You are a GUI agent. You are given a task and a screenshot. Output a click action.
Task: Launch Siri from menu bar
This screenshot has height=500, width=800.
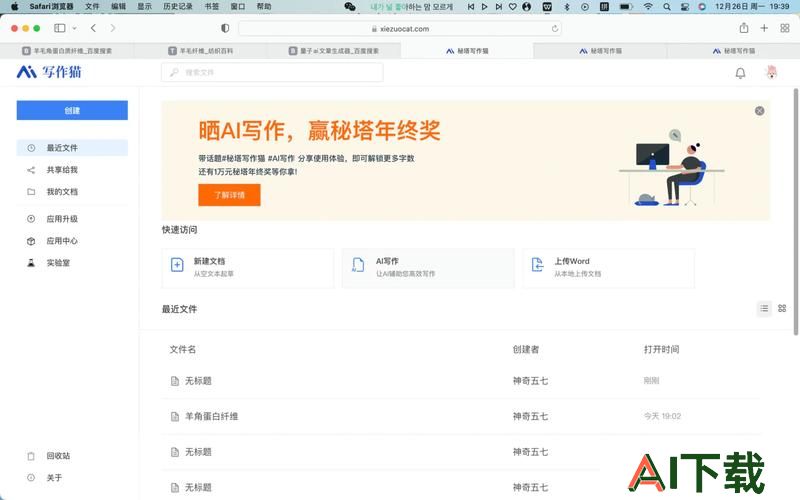point(702,7)
